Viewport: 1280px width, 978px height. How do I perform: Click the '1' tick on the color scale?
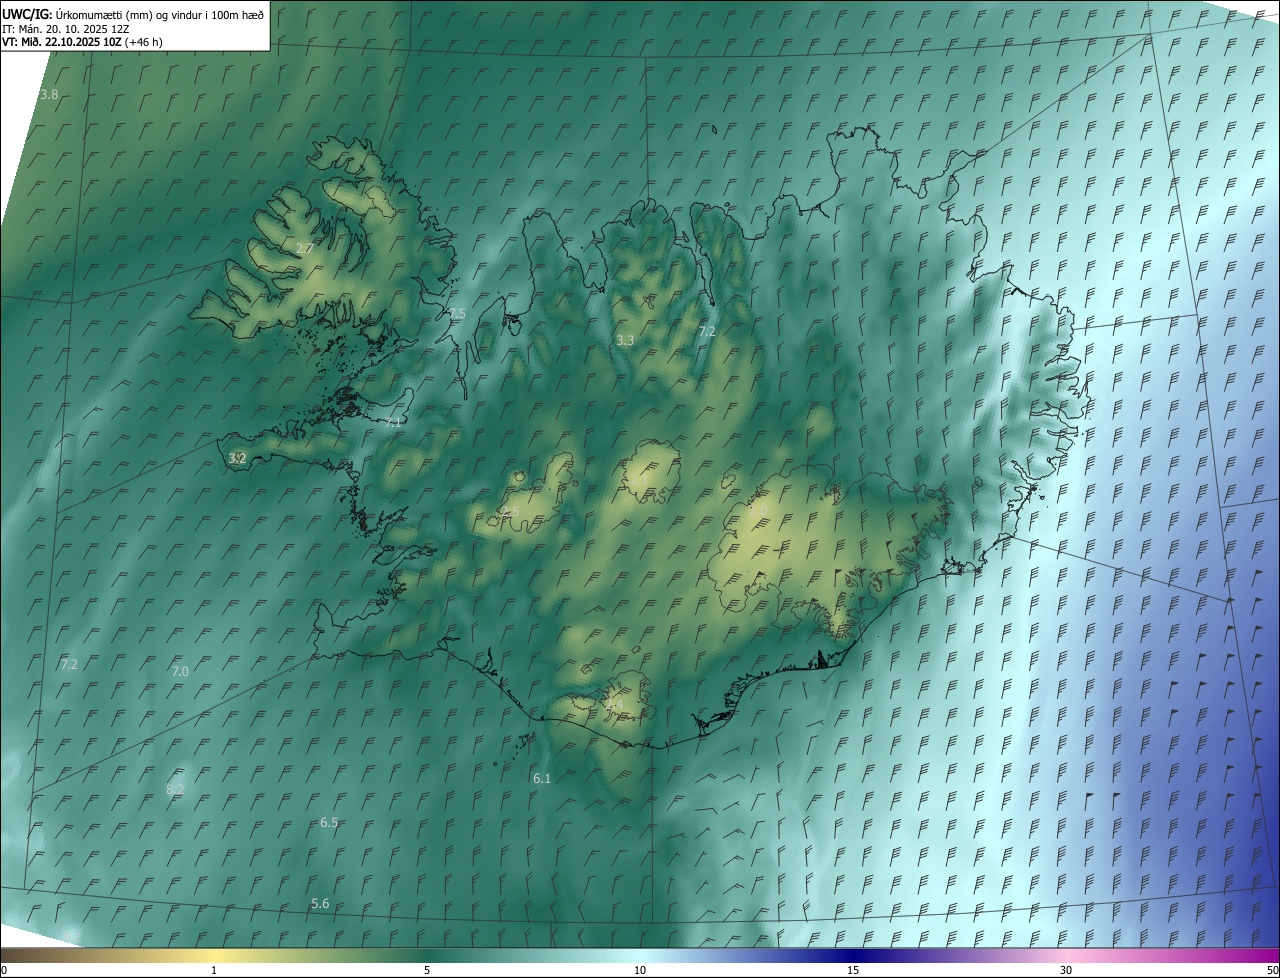[x=214, y=970]
